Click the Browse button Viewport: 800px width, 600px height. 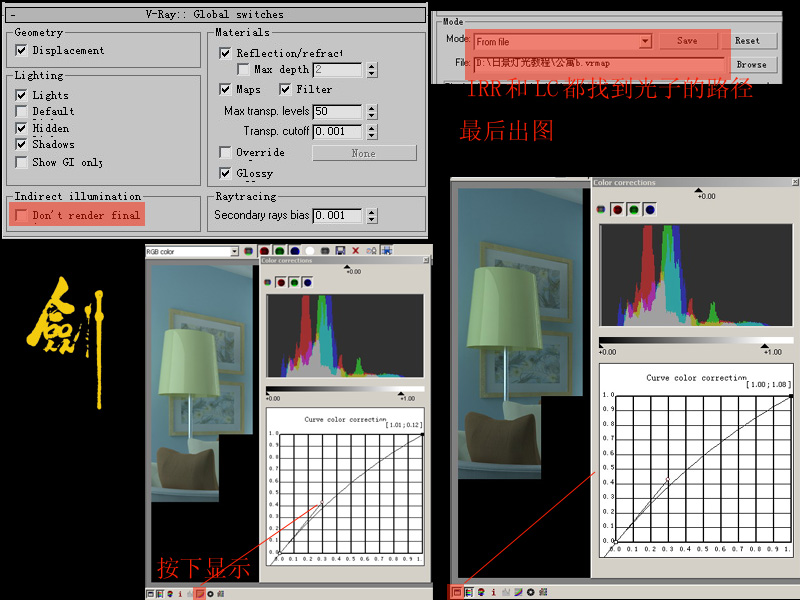[x=750, y=64]
